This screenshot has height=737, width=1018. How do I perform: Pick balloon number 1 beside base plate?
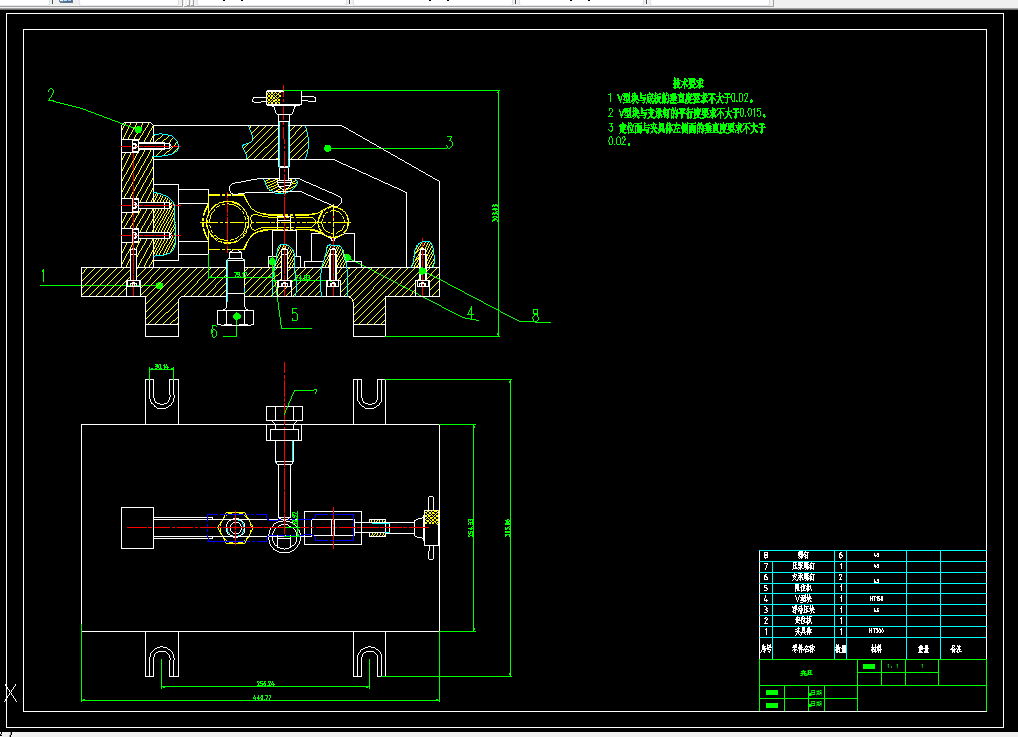(x=43, y=277)
